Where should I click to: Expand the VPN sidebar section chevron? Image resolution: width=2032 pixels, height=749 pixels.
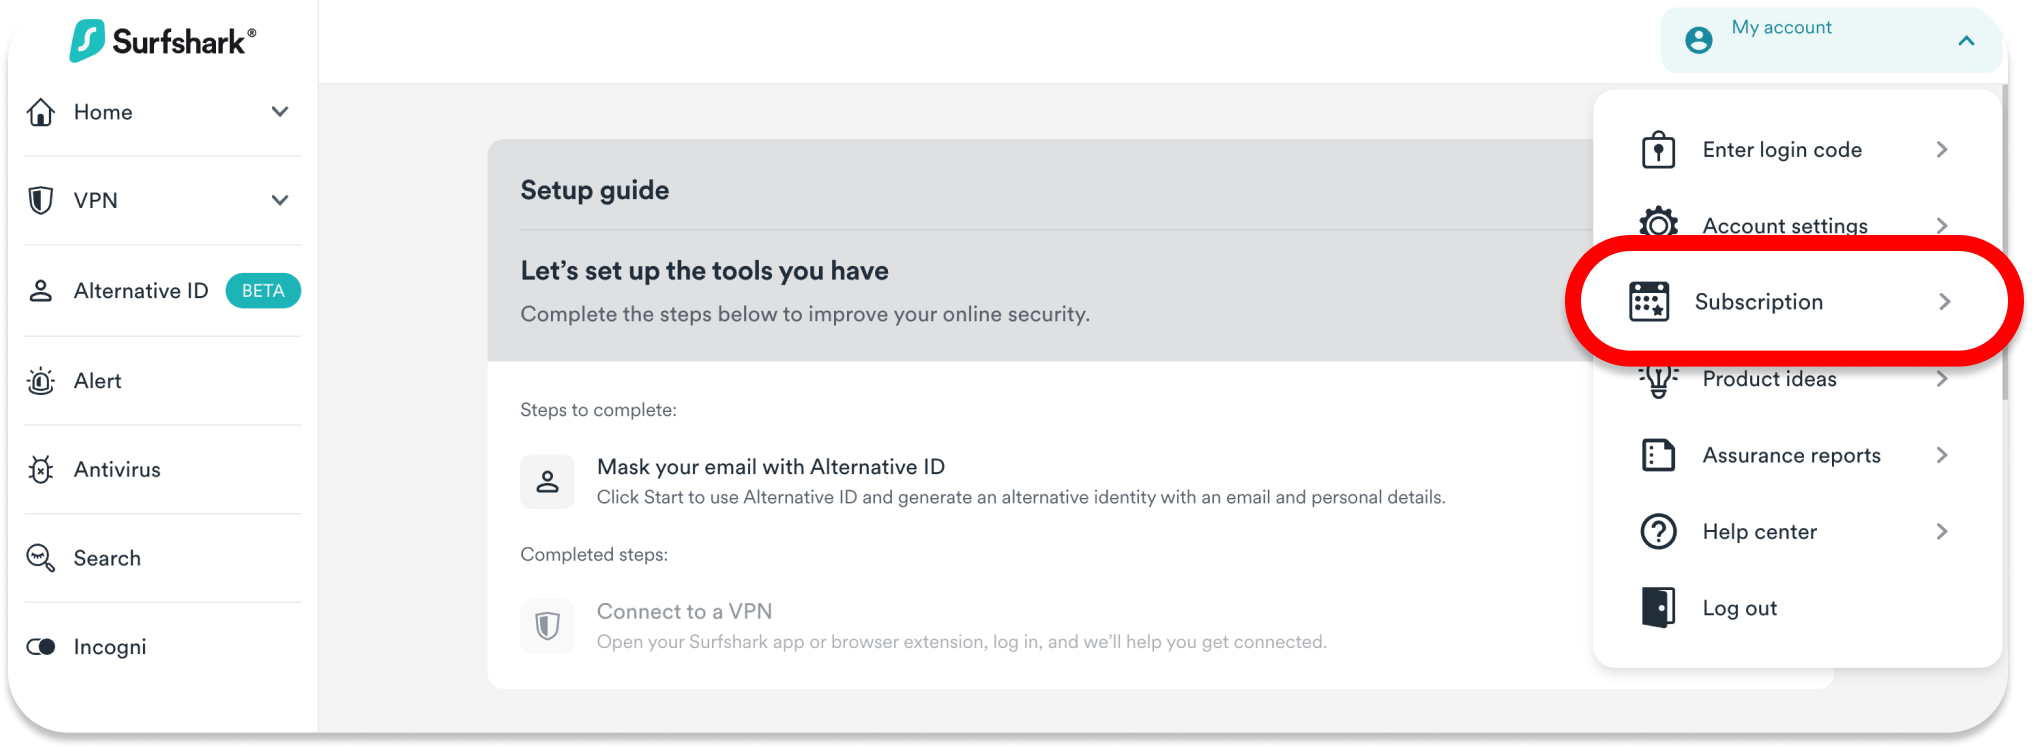click(x=280, y=200)
